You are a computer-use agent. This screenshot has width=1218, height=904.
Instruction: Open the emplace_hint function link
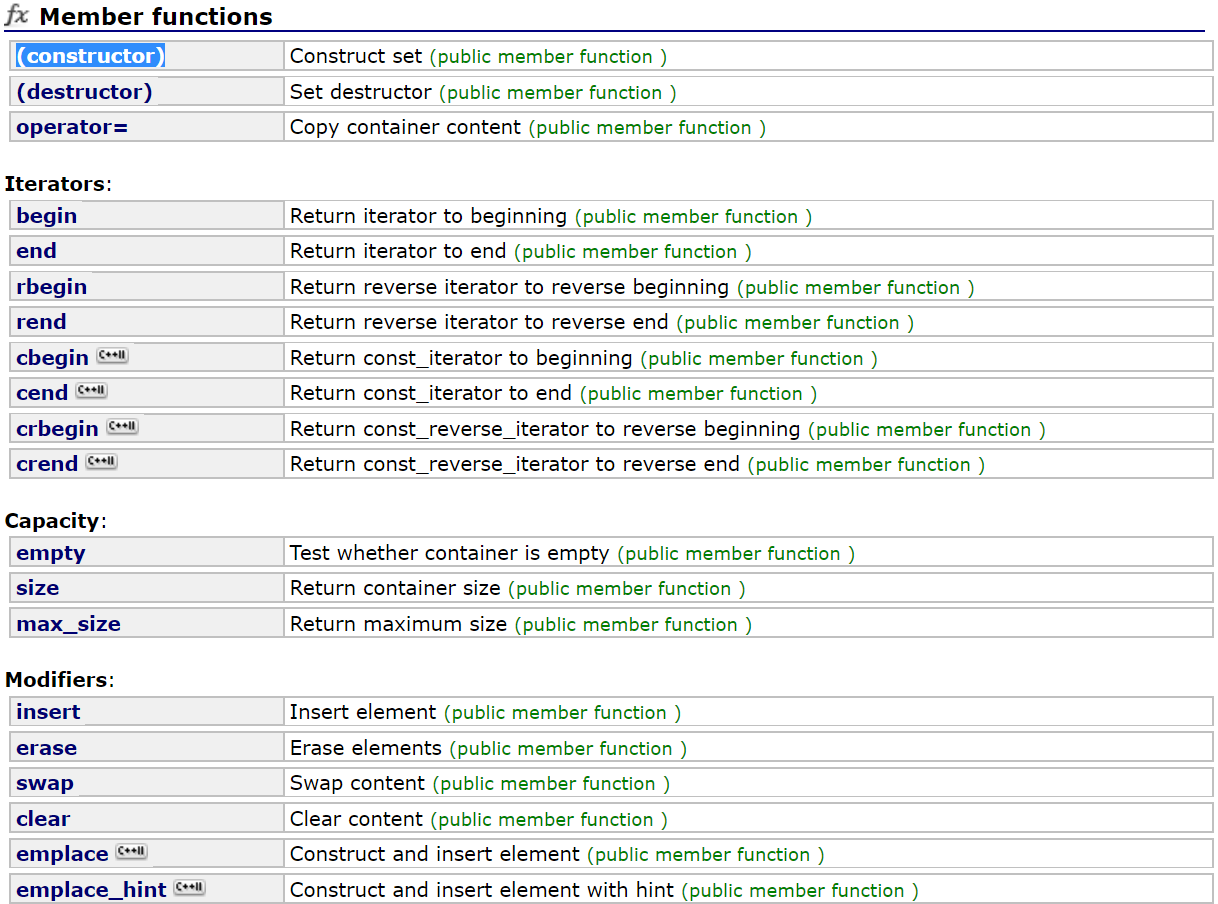(x=92, y=890)
